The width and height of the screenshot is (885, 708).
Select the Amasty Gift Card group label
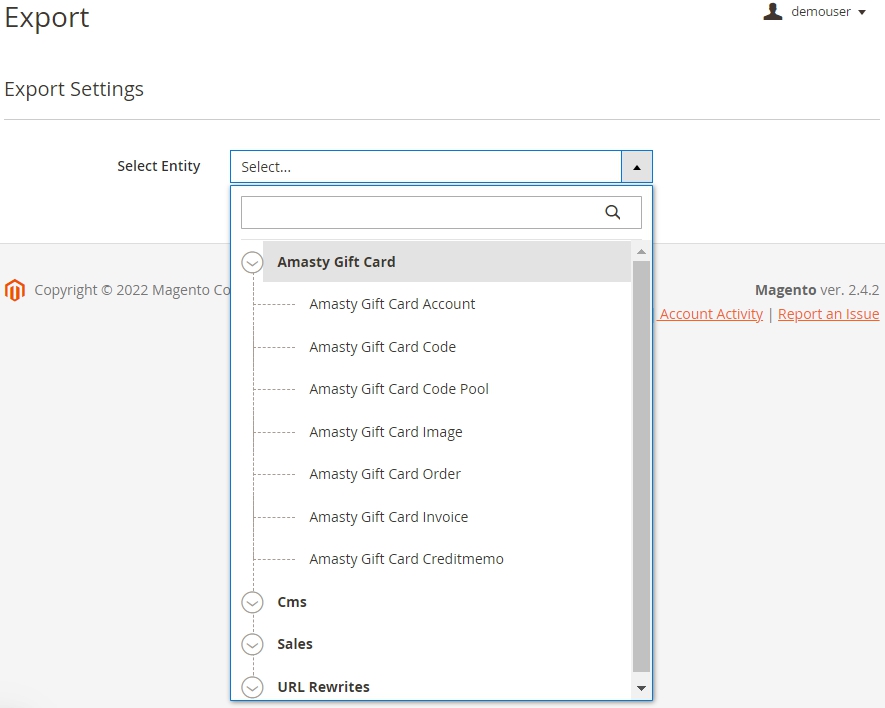click(x=336, y=262)
